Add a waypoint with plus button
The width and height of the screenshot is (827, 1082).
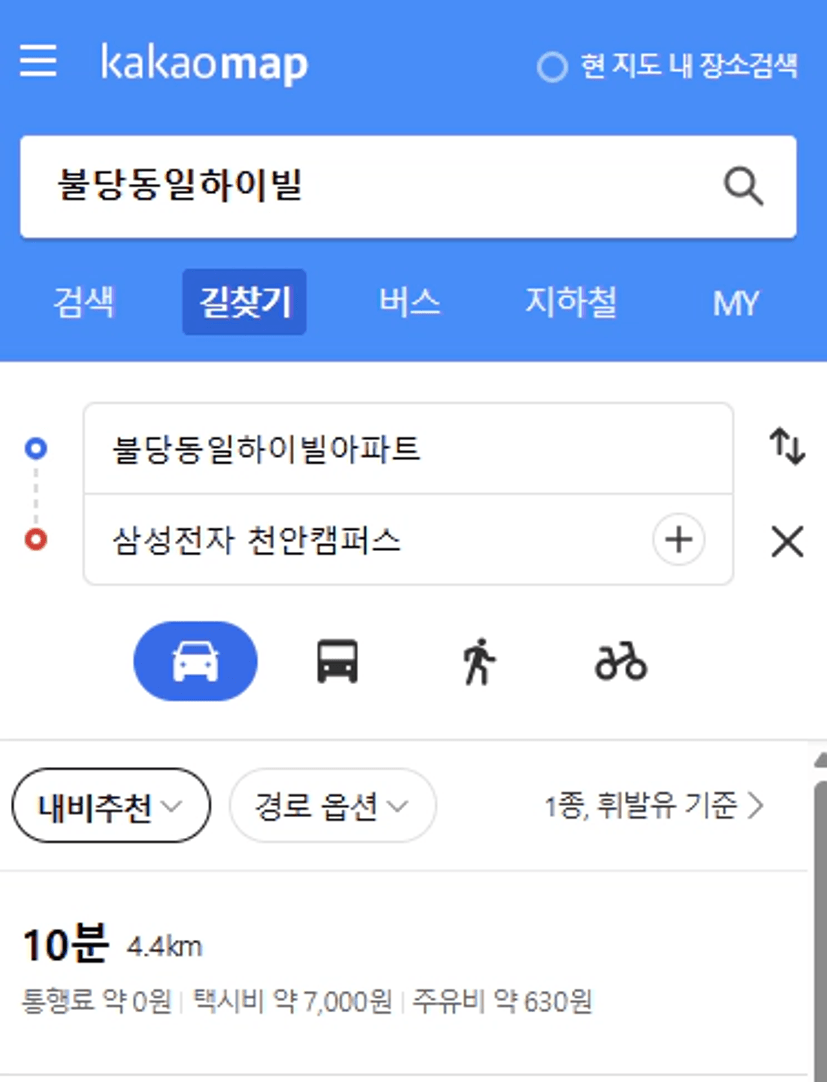tap(679, 539)
